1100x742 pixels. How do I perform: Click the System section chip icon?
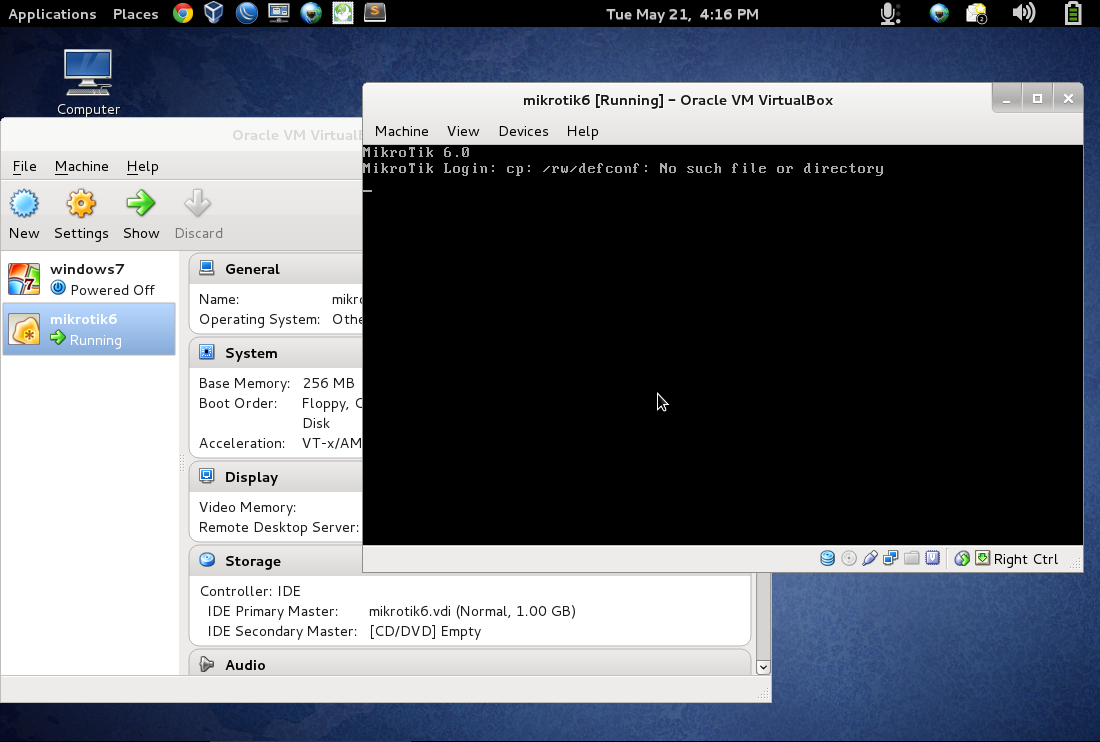pos(206,352)
